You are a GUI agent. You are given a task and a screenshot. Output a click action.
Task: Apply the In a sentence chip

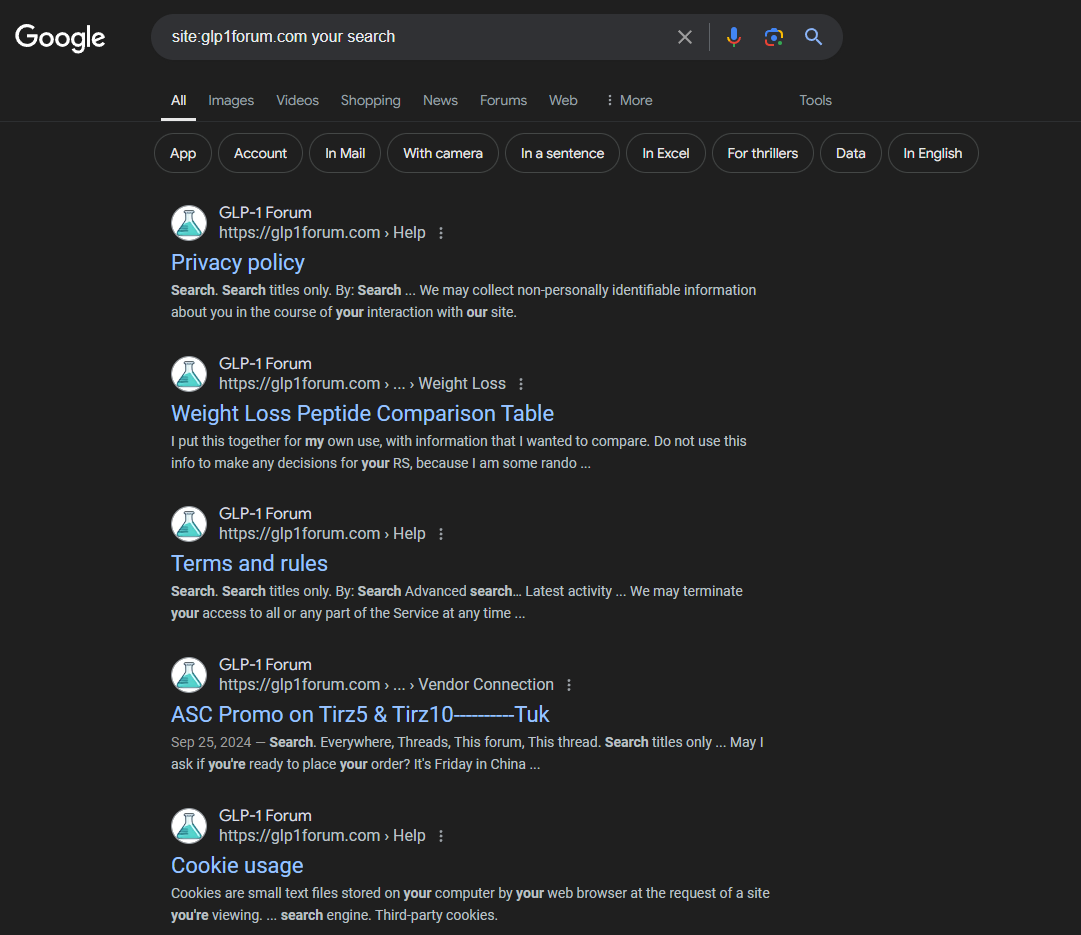click(x=563, y=153)
